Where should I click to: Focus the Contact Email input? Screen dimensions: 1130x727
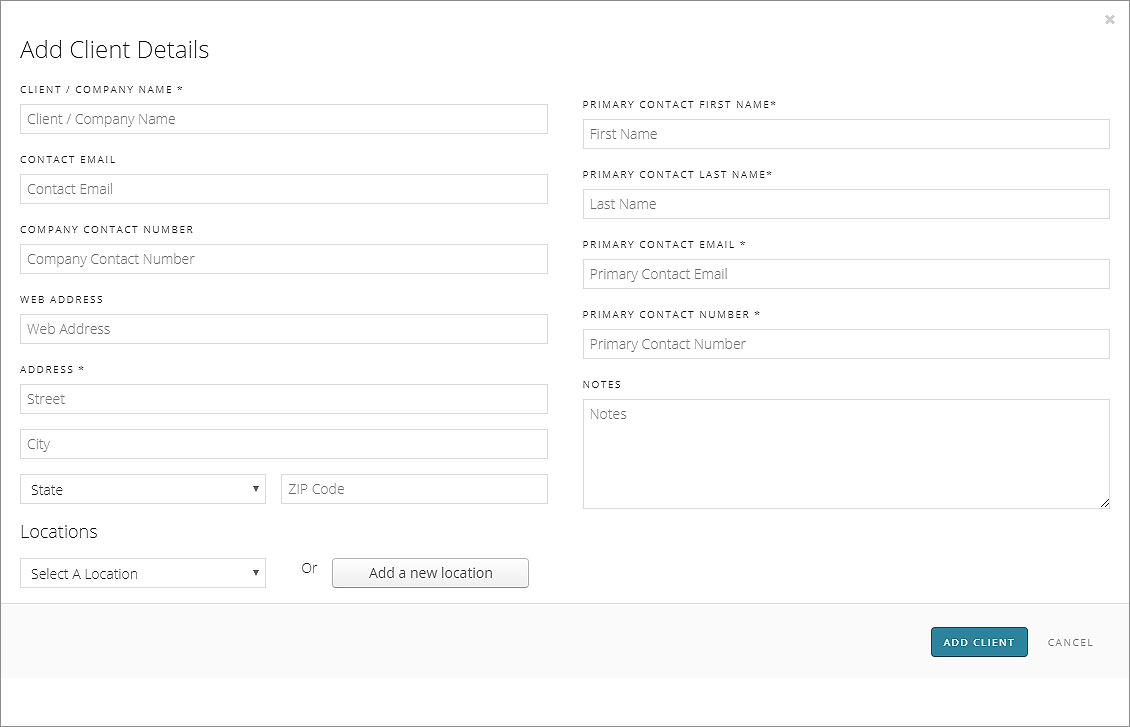pos(283,189)
